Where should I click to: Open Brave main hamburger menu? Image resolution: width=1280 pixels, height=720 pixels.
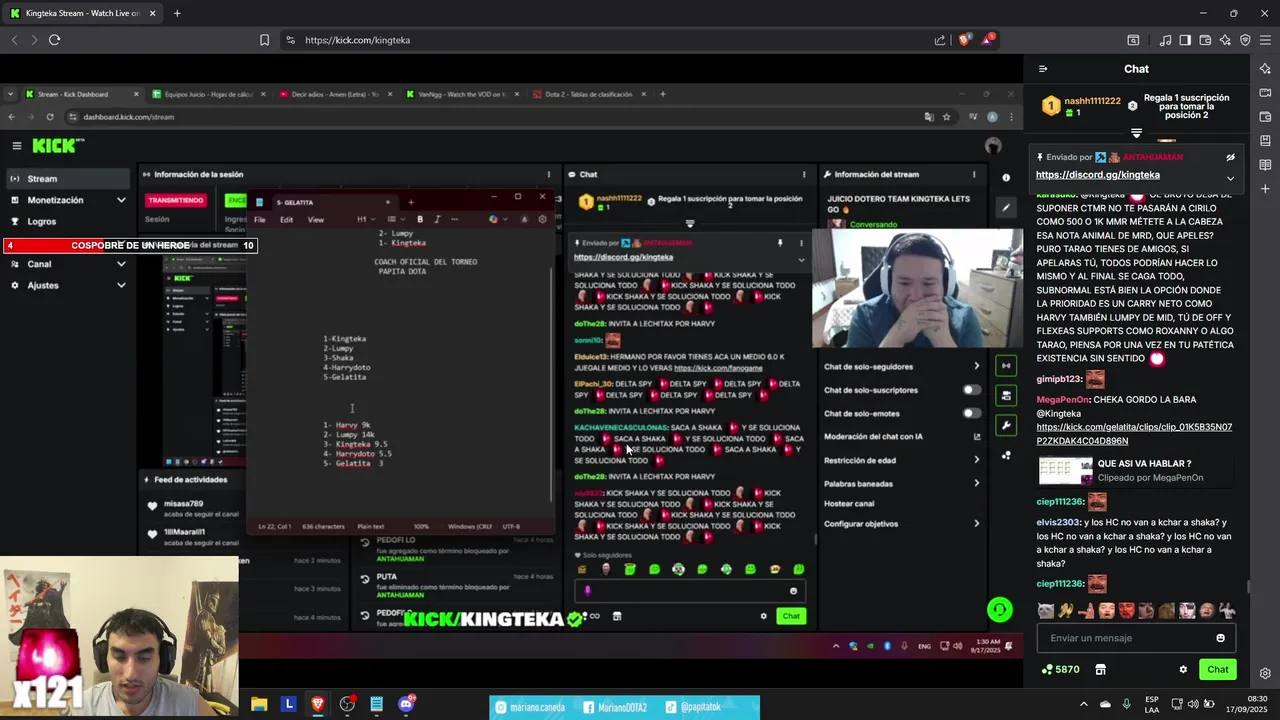1265,40
